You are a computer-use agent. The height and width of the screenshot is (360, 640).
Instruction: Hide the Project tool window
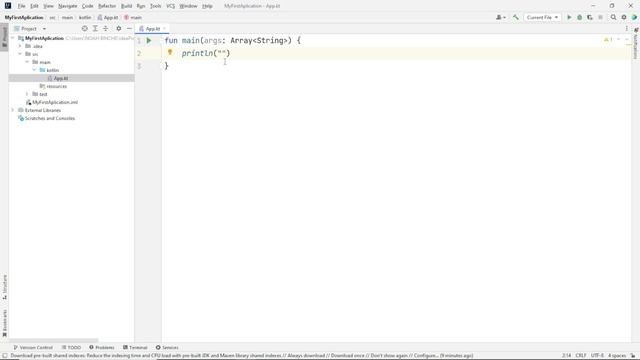(x=129, y=29)
